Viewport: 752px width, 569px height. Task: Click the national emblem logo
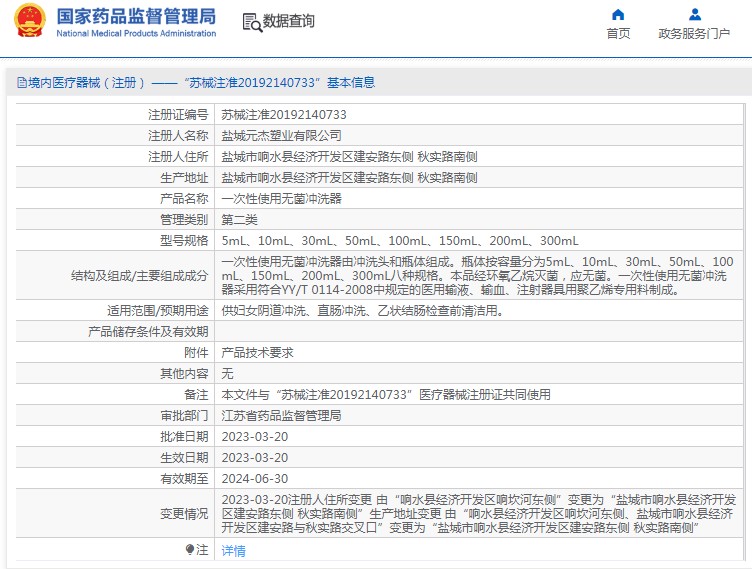click(x=30, y=21)
